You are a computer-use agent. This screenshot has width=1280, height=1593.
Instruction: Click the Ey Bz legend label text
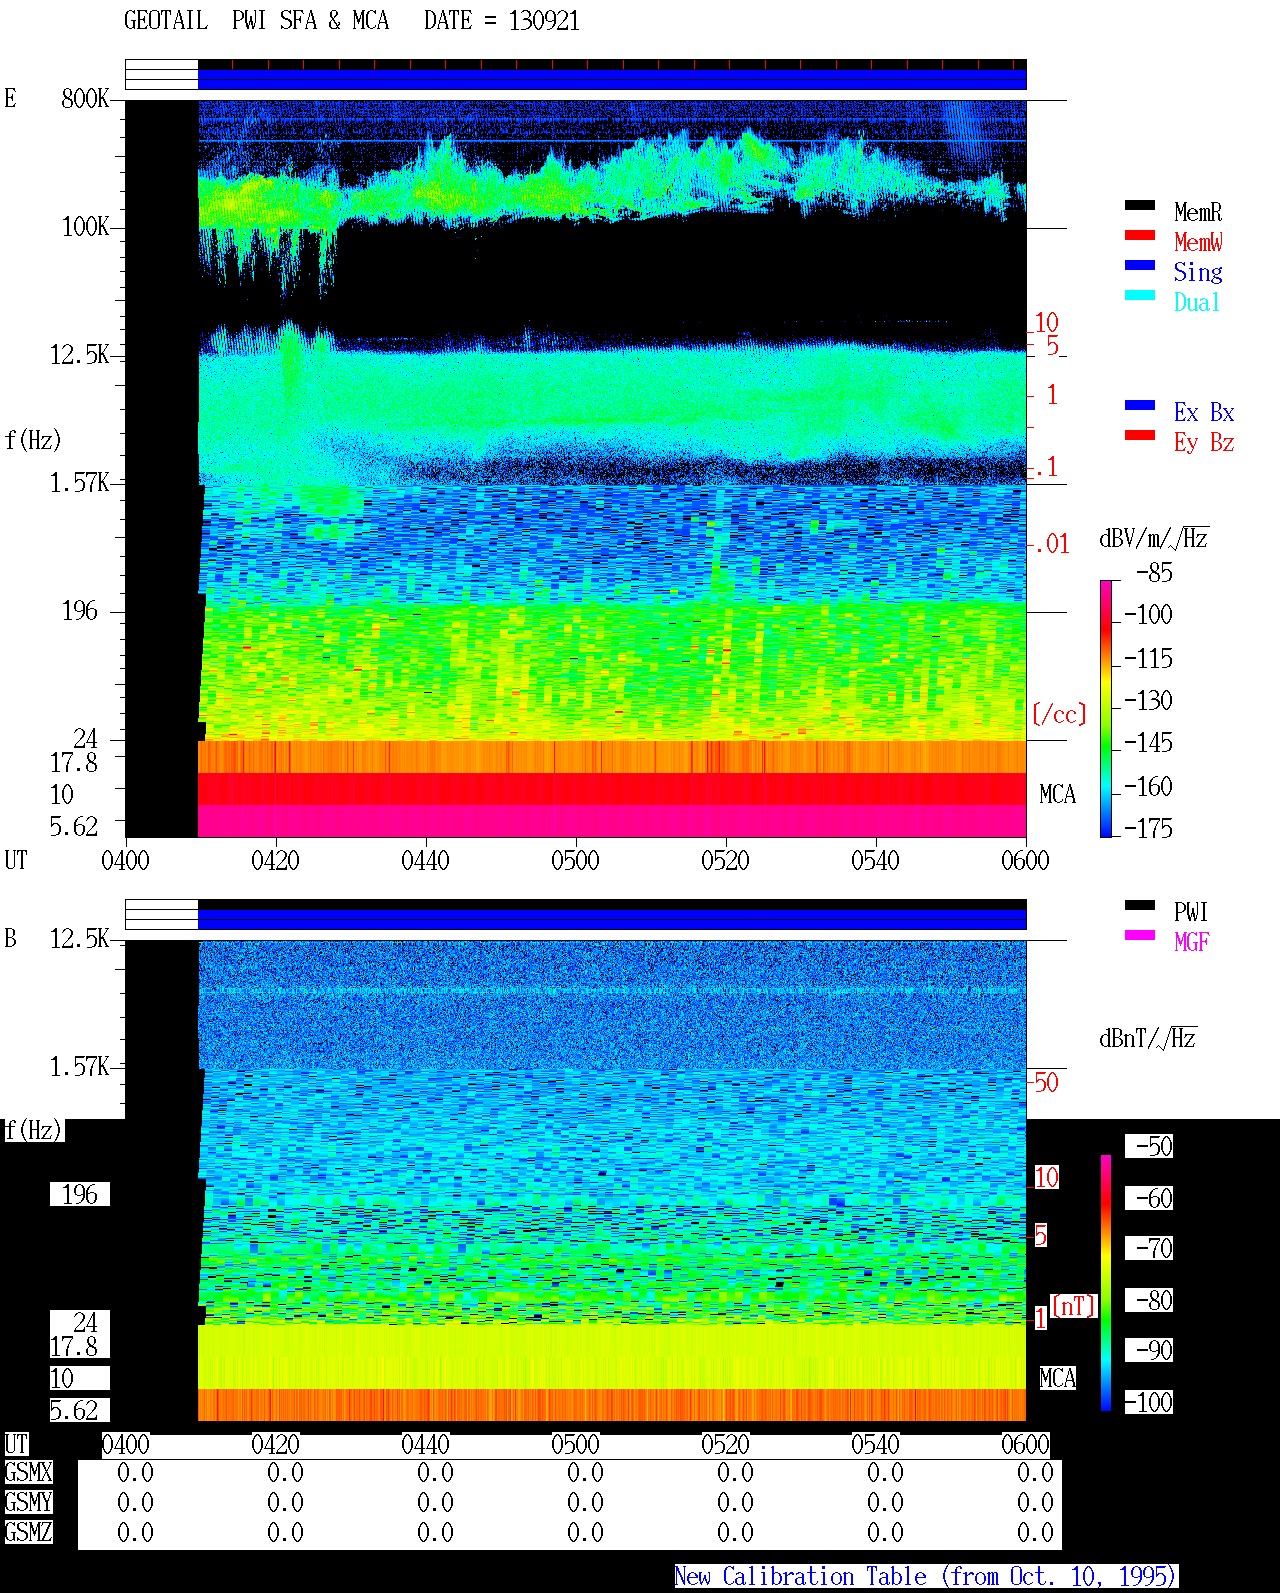[x=1204, y=442]
